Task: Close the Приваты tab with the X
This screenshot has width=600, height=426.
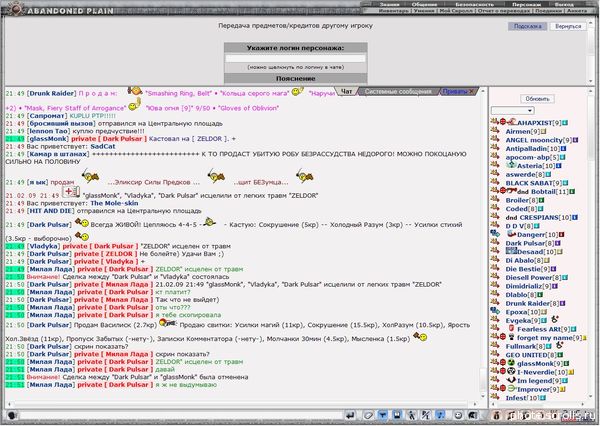Action: coord(471,91)
